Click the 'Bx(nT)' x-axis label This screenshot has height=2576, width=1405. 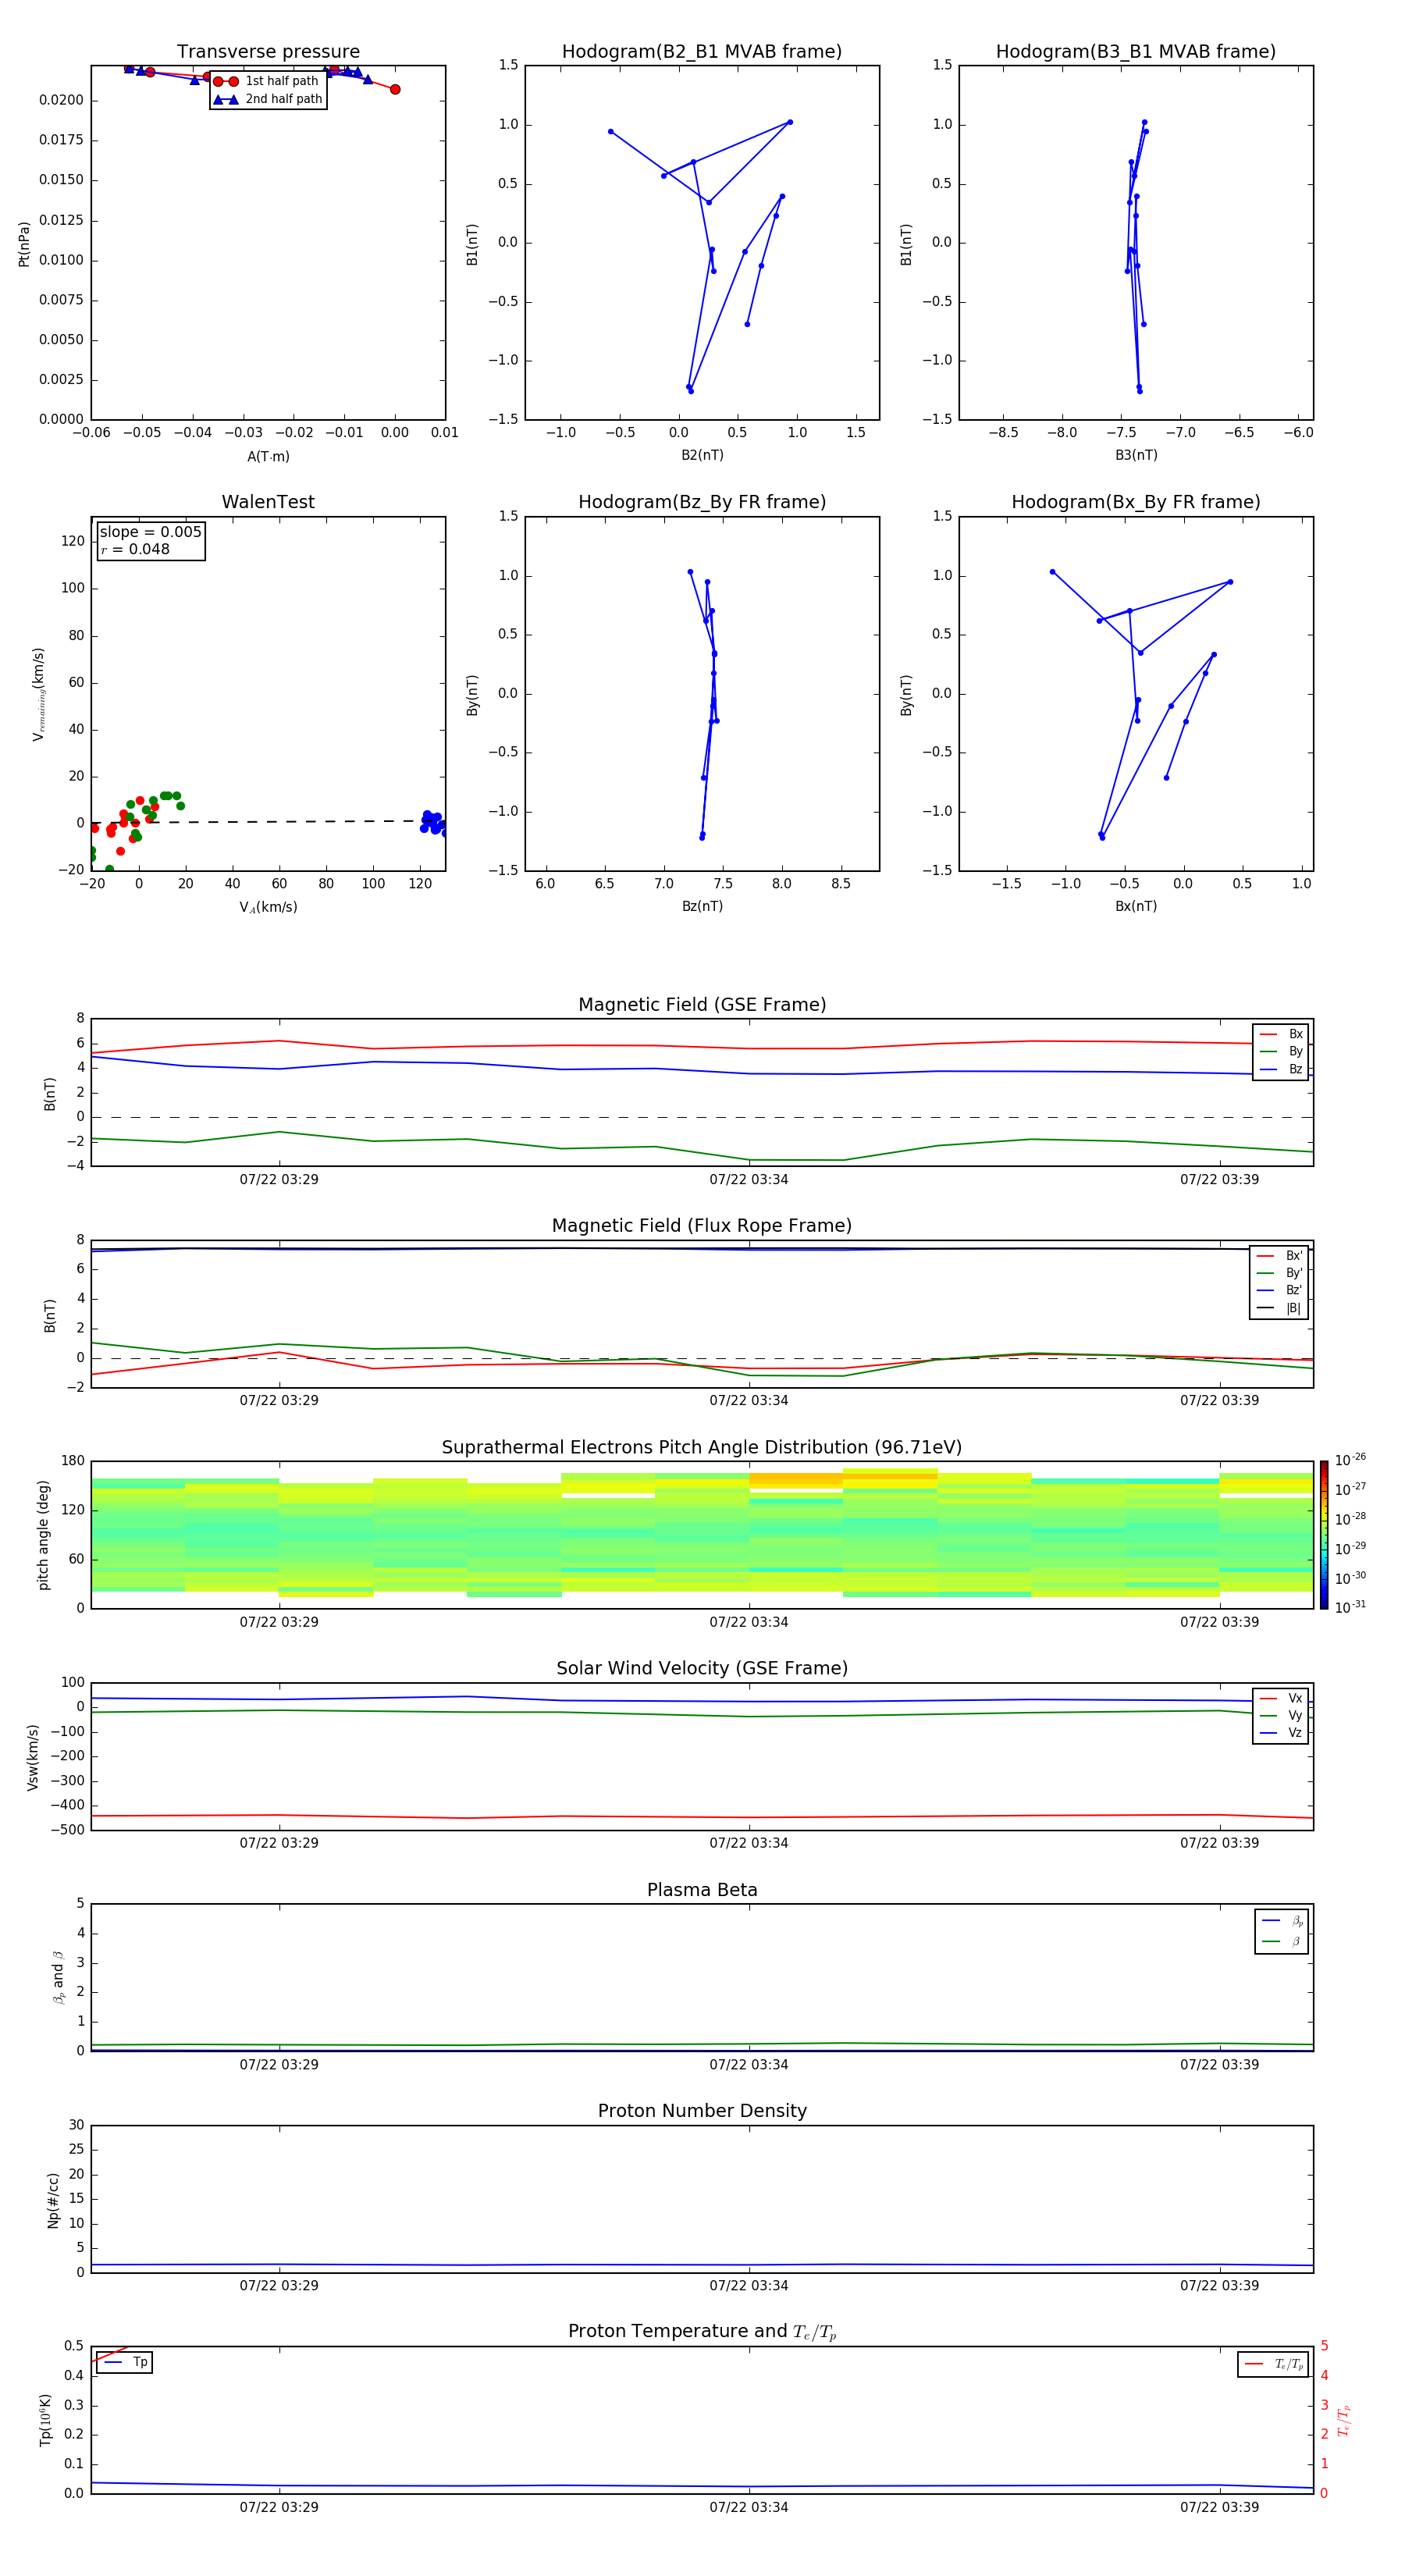tap(1136, 906)
